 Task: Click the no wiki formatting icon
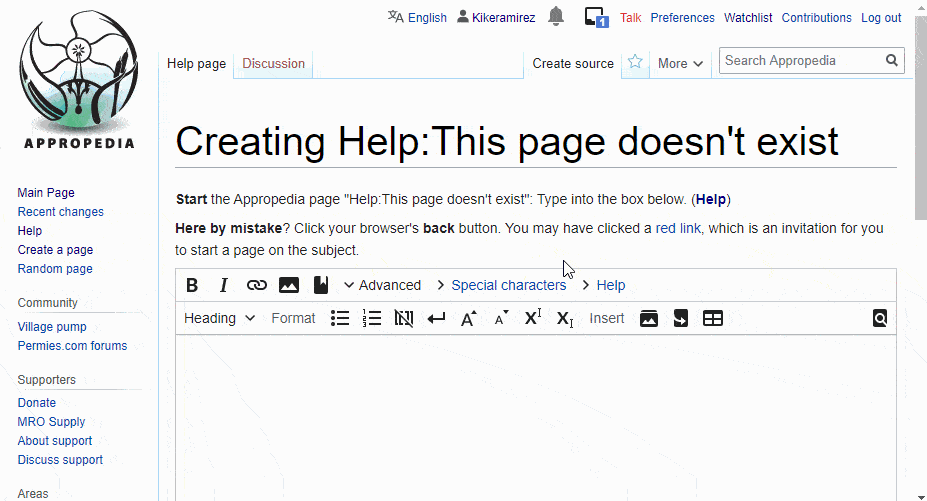(404, 318)
